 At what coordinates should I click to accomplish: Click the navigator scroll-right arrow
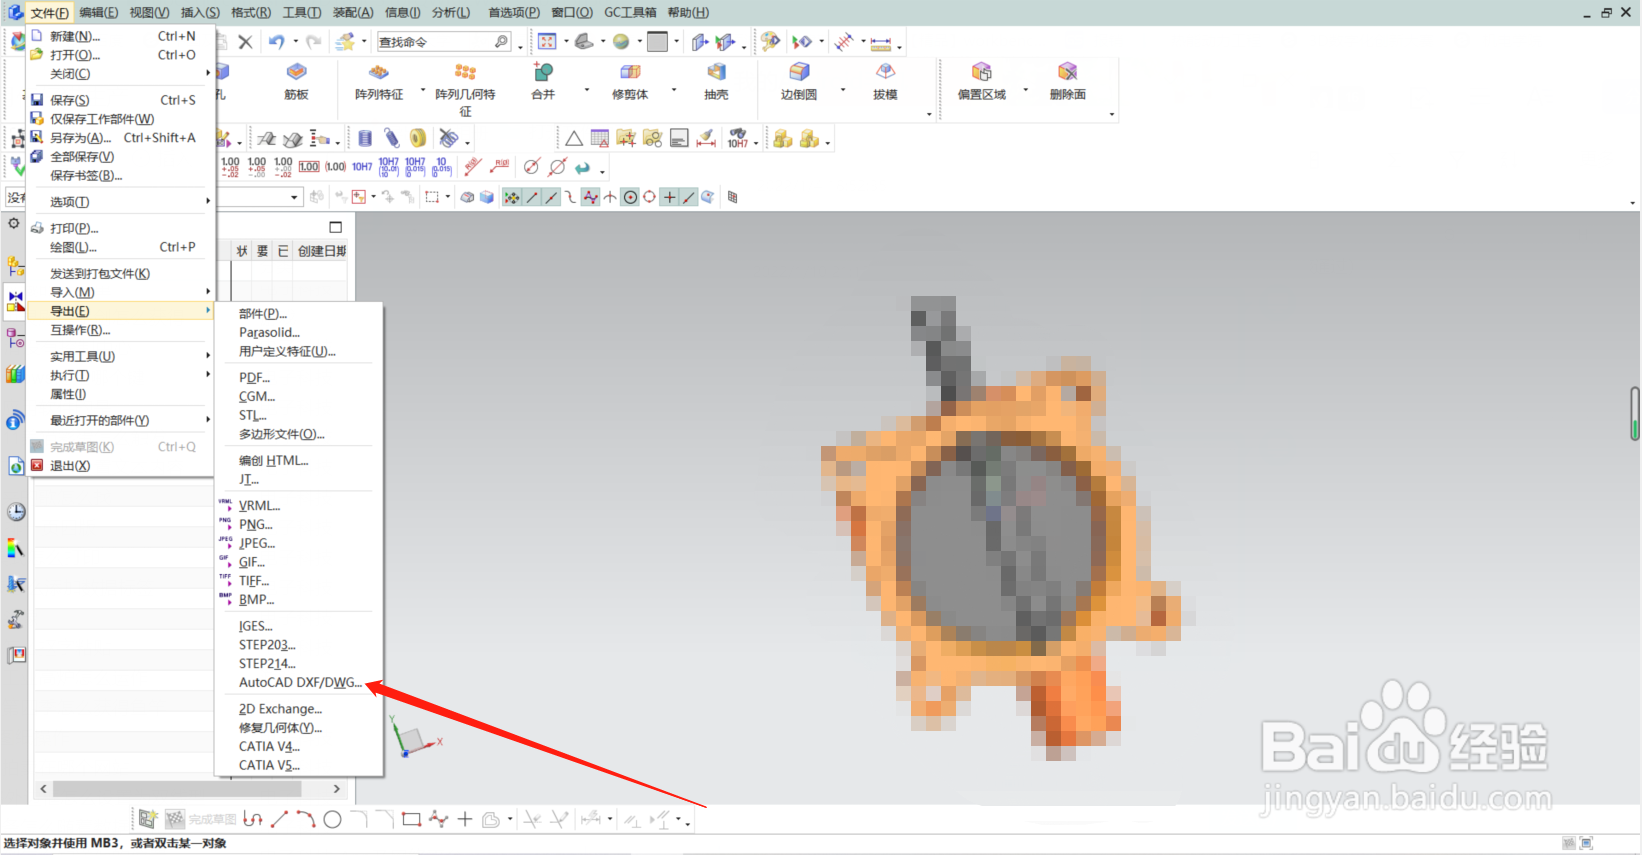point(336,789)
